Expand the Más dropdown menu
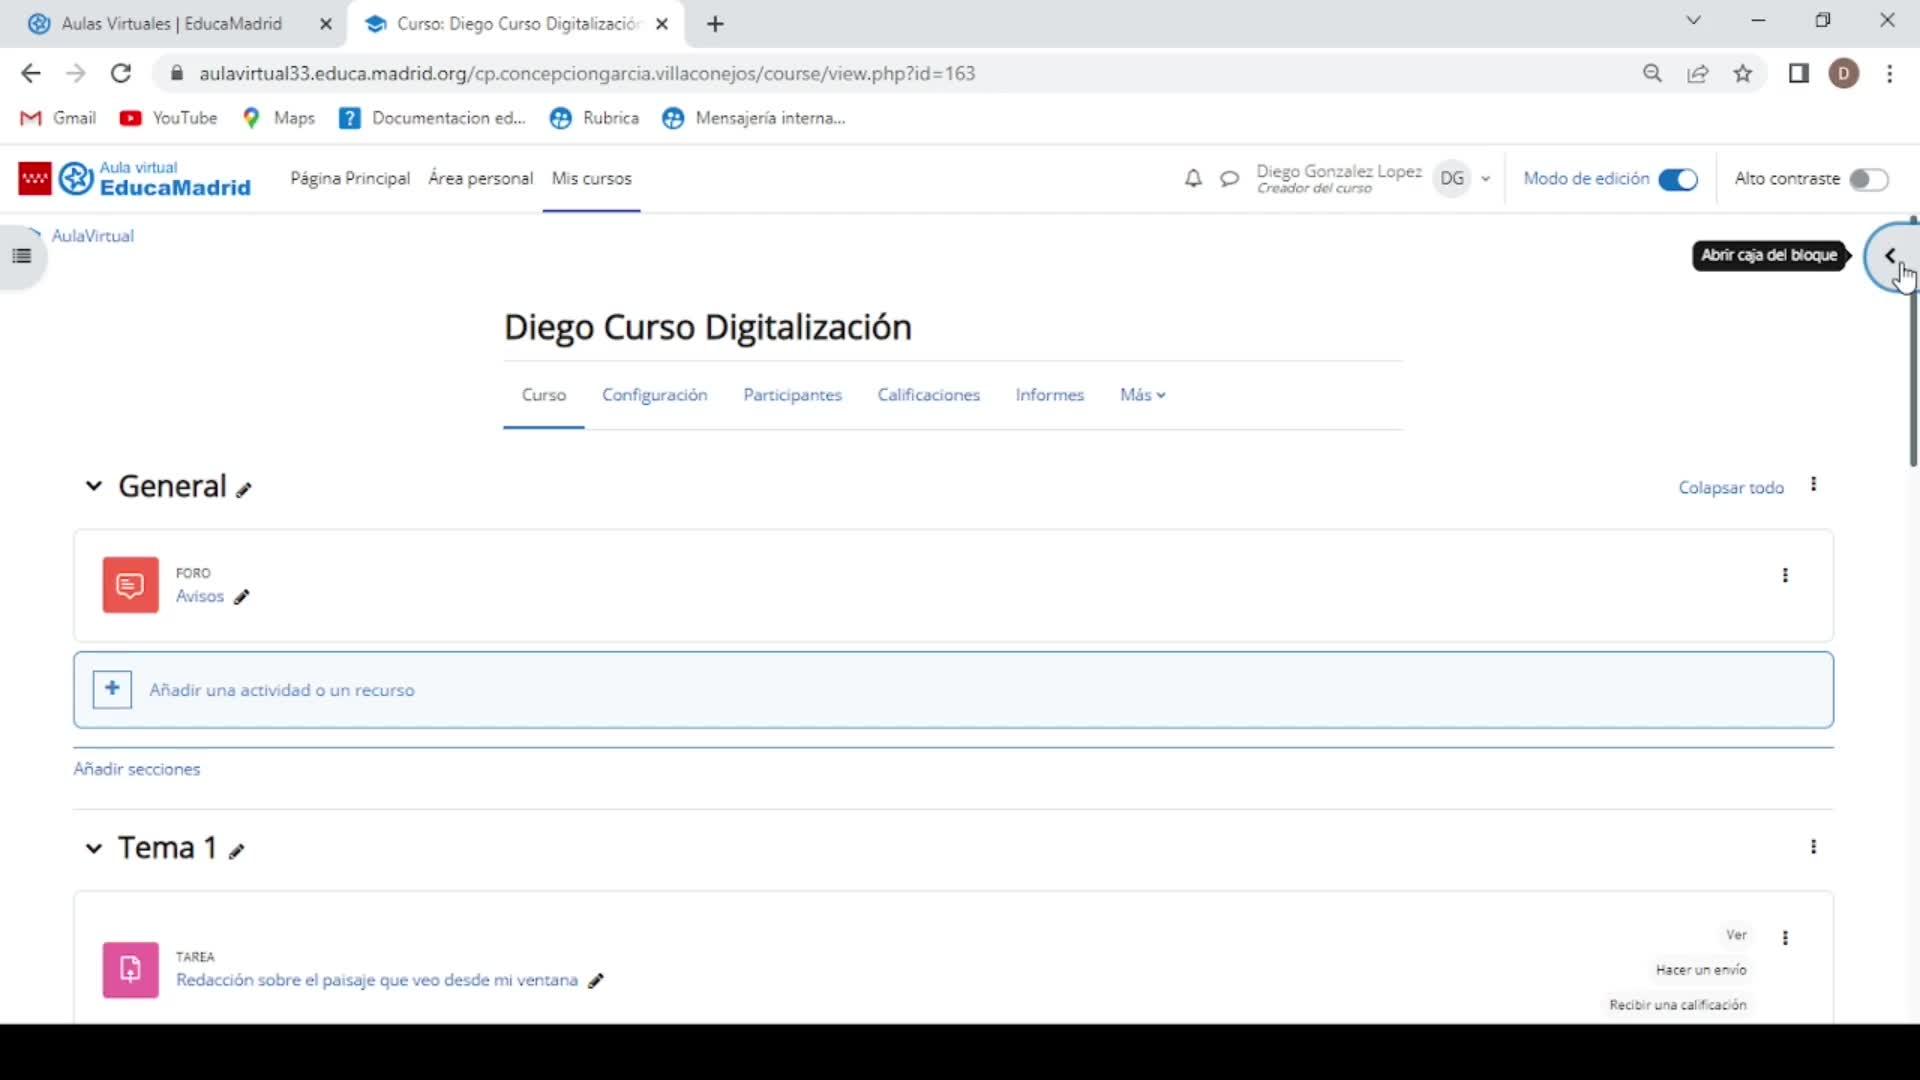Viewport: 1920px width, 1080px height. [1142, 395]
